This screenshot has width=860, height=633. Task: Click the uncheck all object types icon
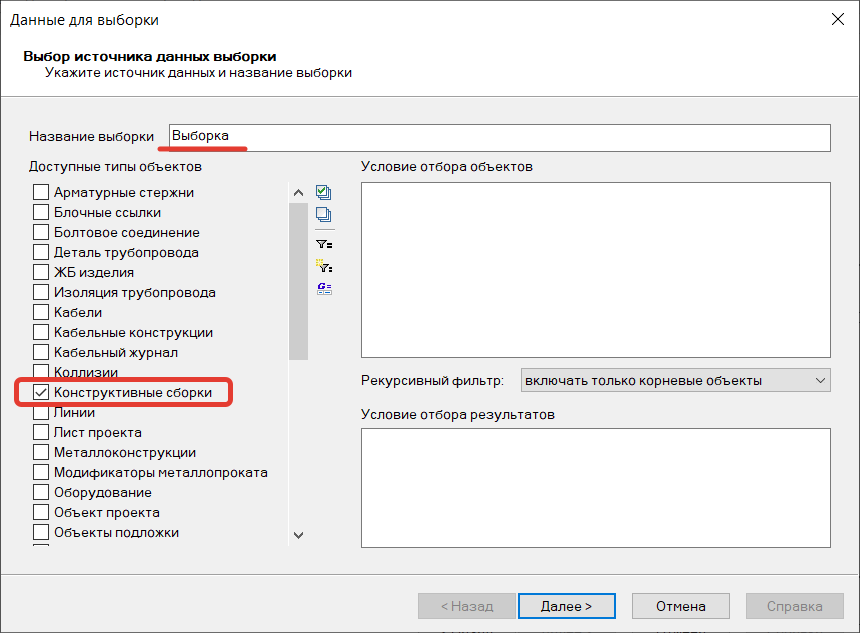click(323, 215)
